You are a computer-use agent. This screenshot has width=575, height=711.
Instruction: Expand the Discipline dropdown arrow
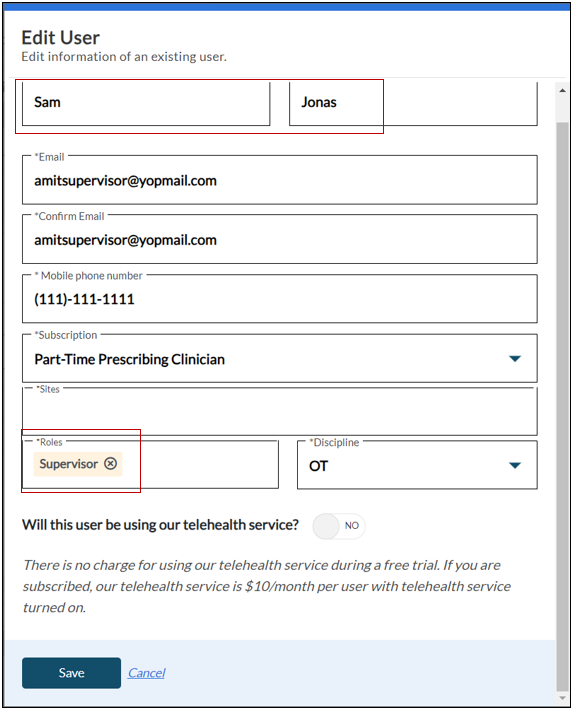click(x=515, y=465)
